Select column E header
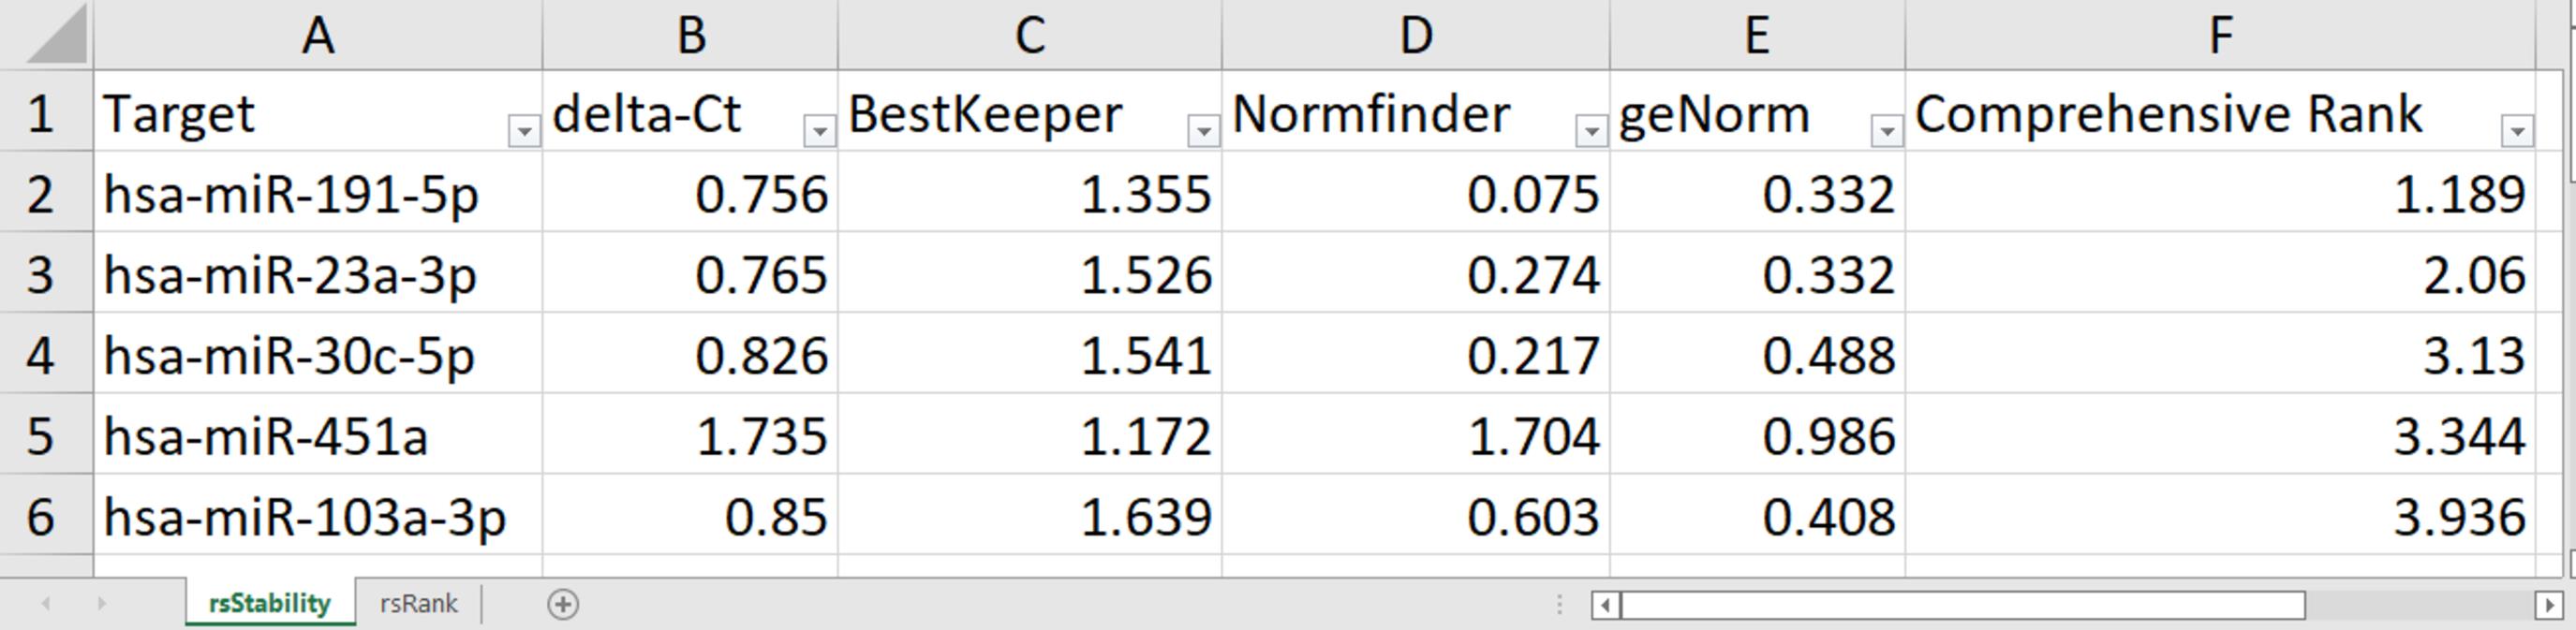2576x630 pixels. [x=1757, y=35]
